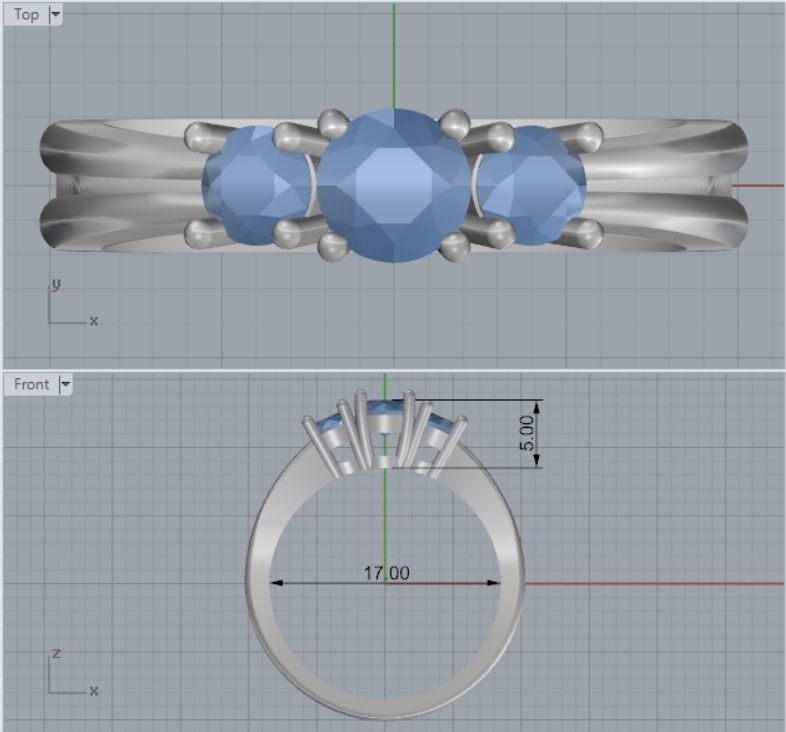Select the 17.00 diameter dimension text
786x732 pixels.
[386, 573]
